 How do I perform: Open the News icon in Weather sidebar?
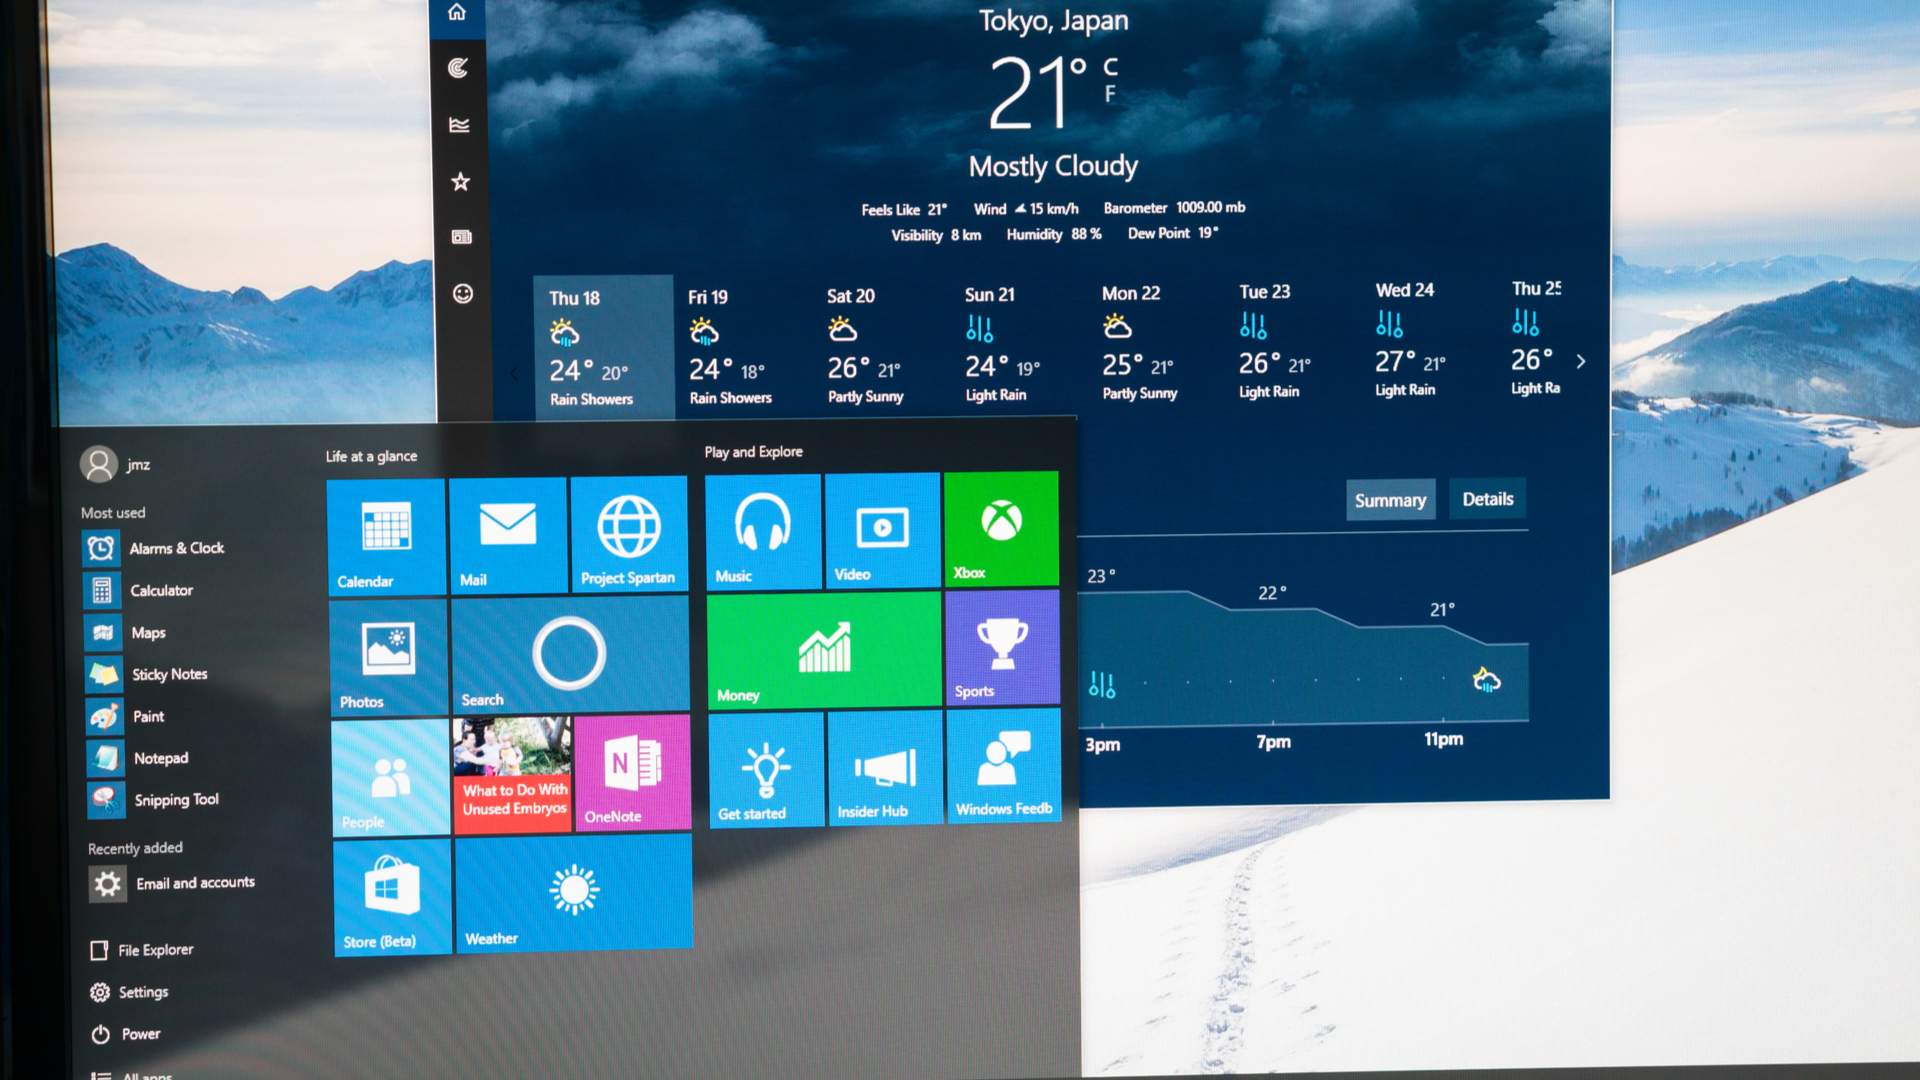pyautogui.click(x=461, y=237)
